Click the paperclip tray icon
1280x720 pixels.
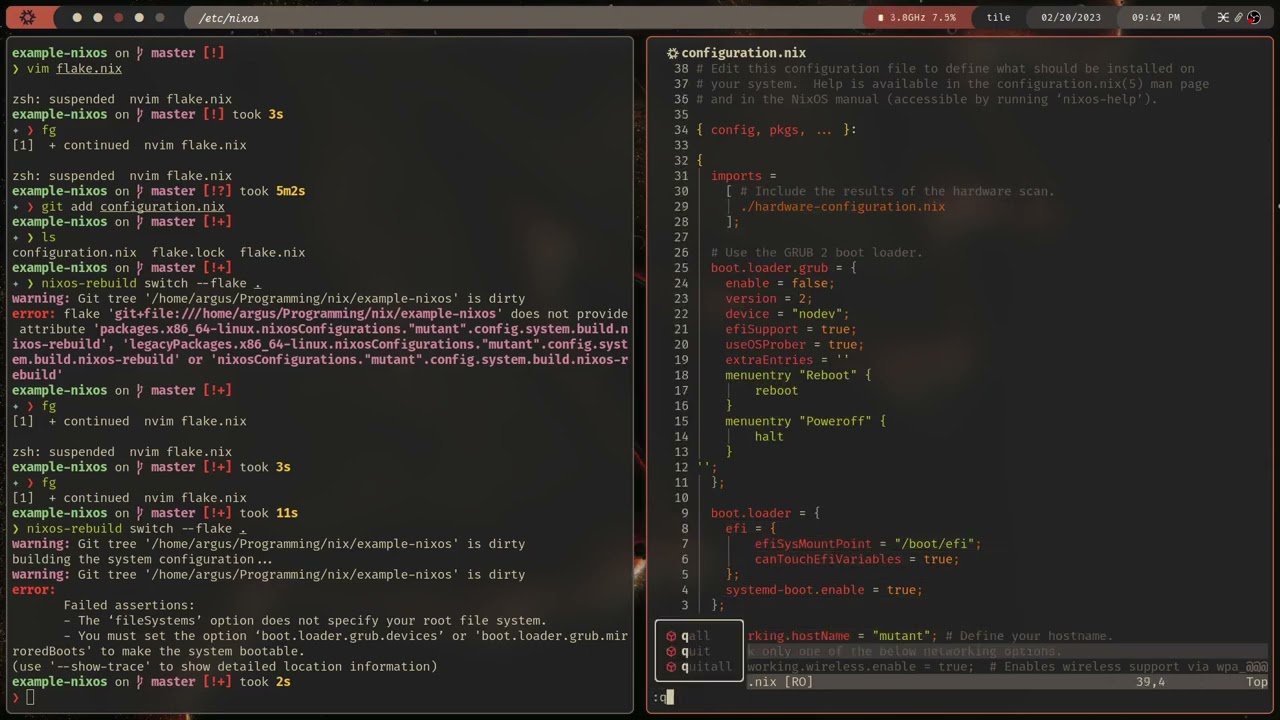pos(1238,17)
